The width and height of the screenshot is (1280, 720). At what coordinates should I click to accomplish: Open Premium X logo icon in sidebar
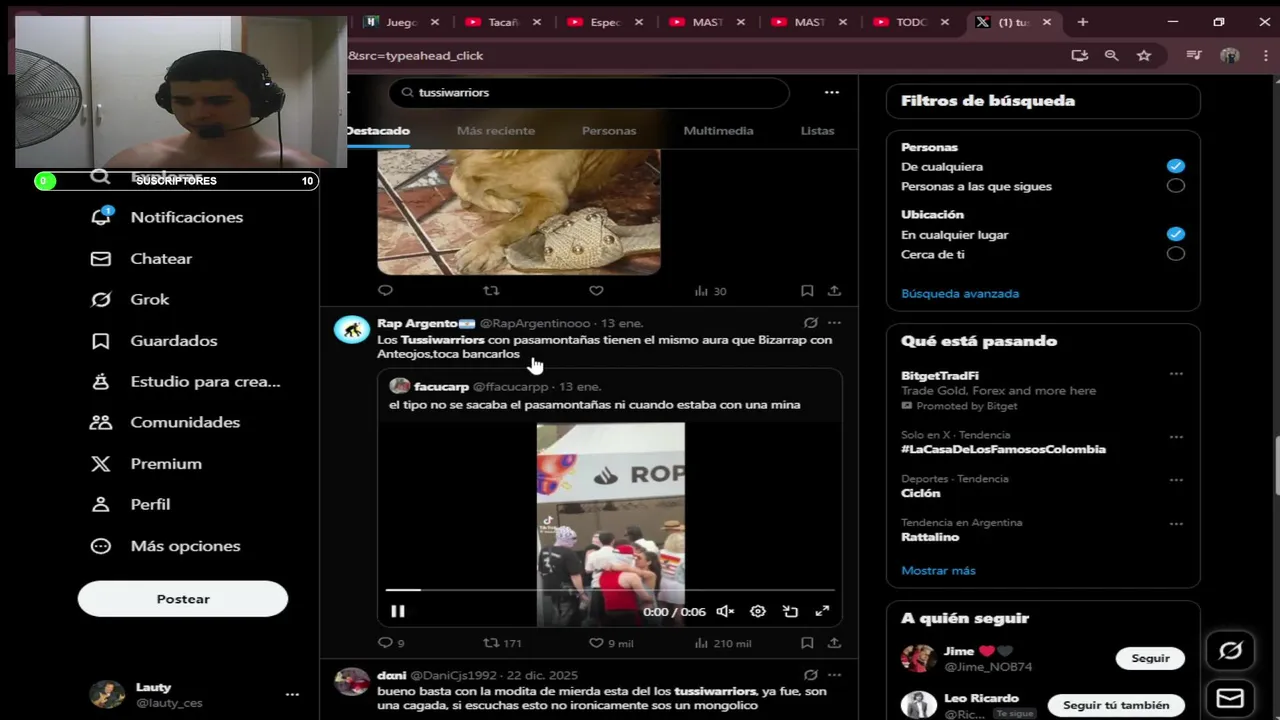tap(101, 463)
